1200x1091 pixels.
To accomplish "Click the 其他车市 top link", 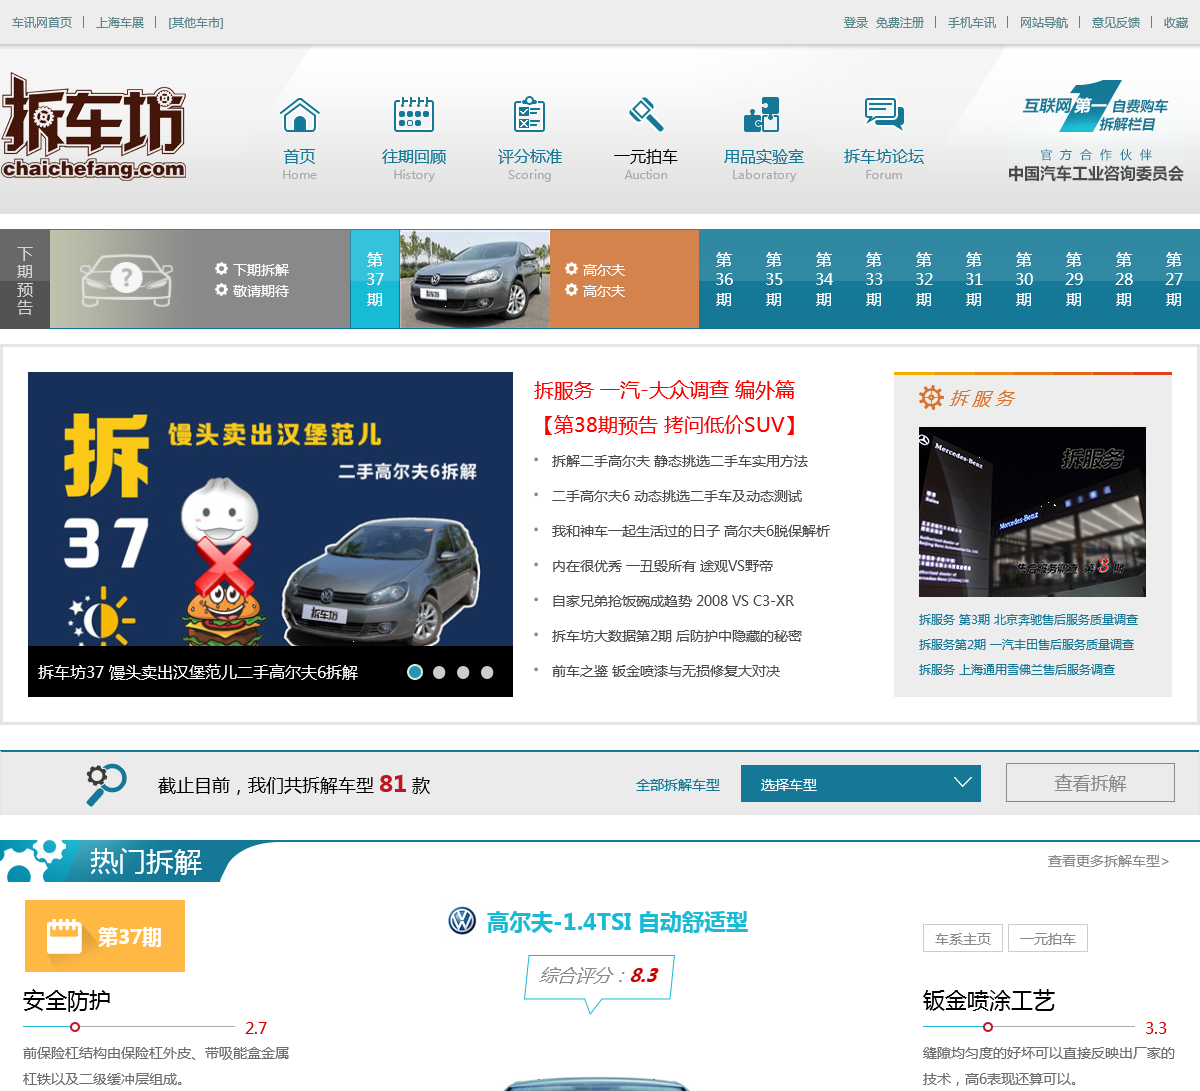I will (196, 22).
